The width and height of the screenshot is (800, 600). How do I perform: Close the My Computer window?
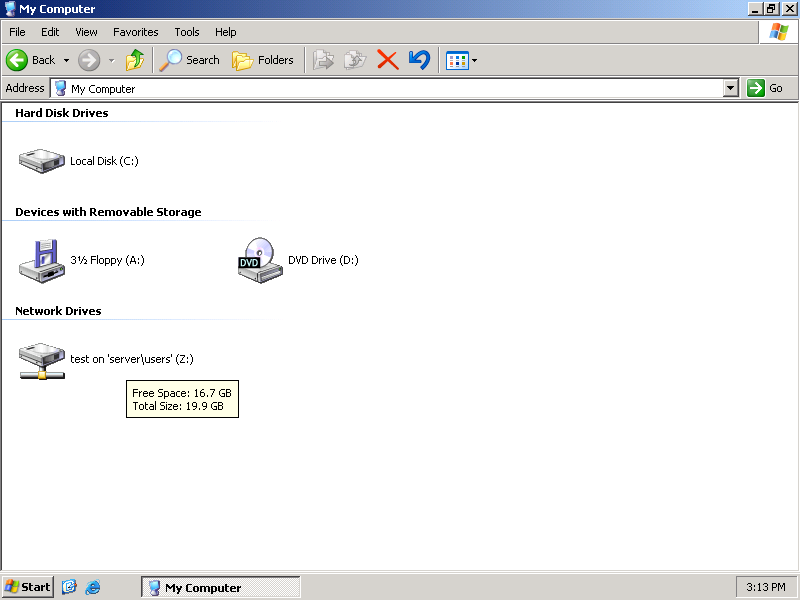click(789, 9)
